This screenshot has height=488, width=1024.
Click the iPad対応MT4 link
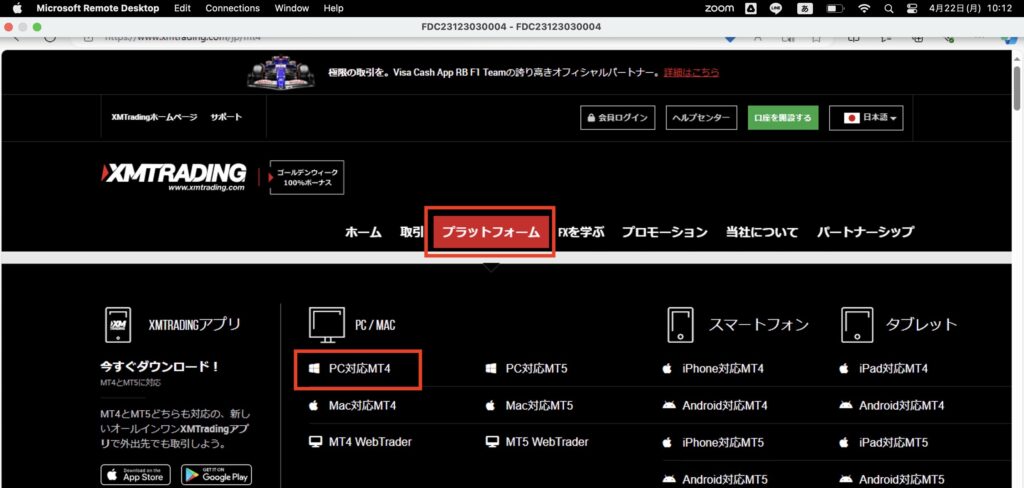pyautogui.click(x=893, y=369)
